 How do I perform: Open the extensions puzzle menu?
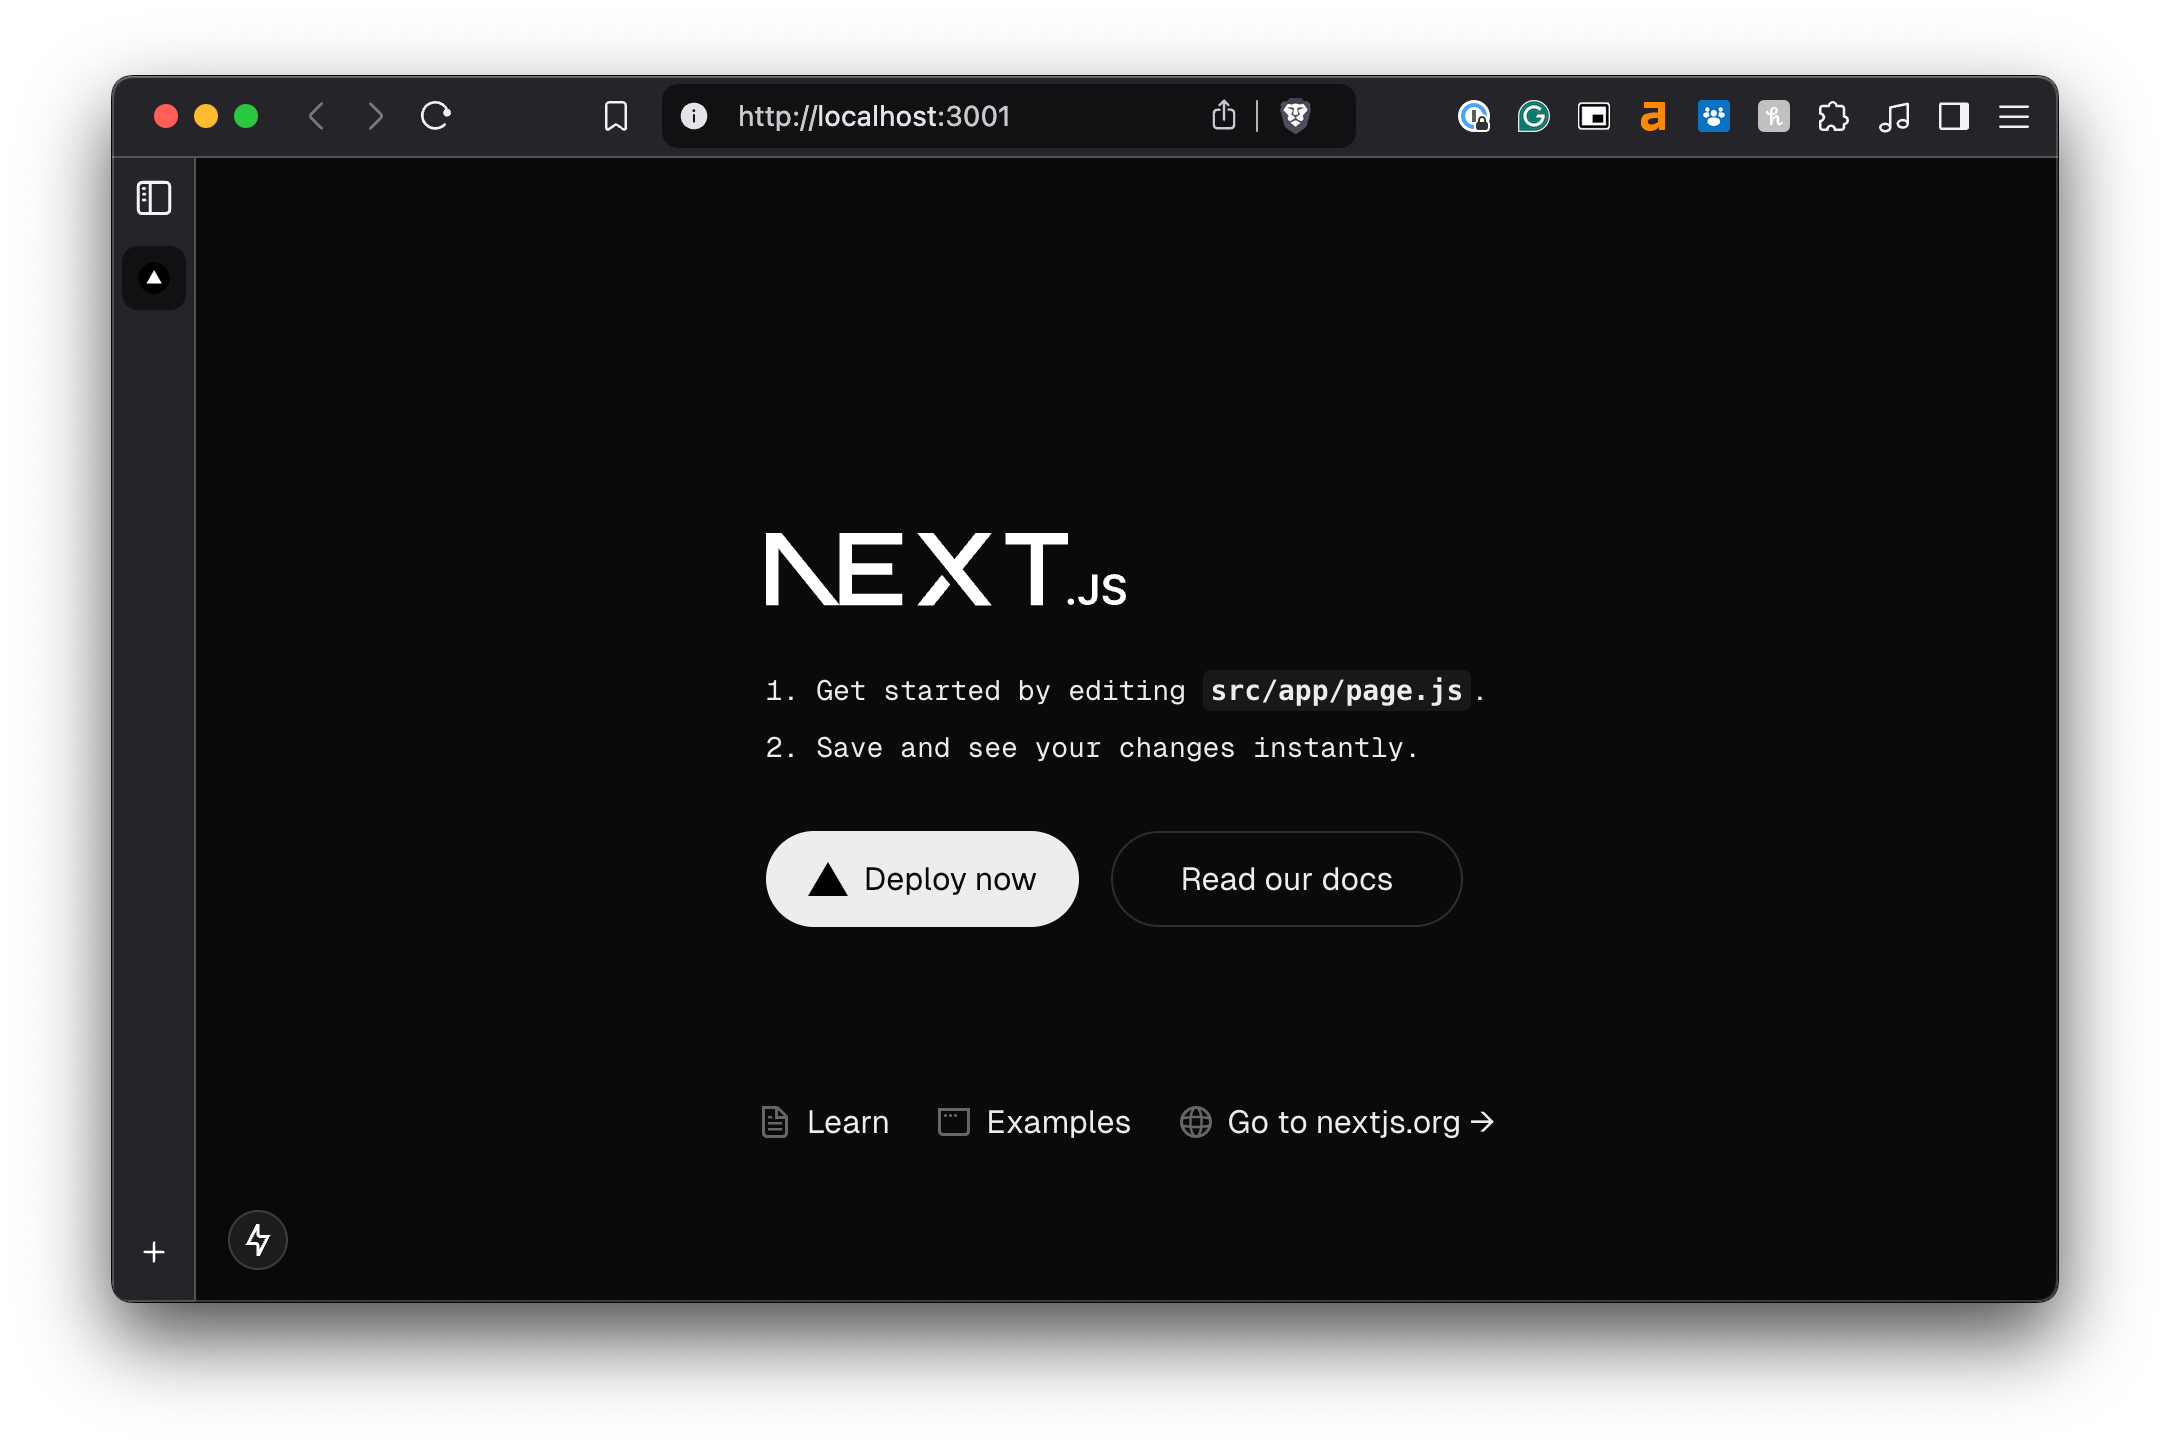1834,116
